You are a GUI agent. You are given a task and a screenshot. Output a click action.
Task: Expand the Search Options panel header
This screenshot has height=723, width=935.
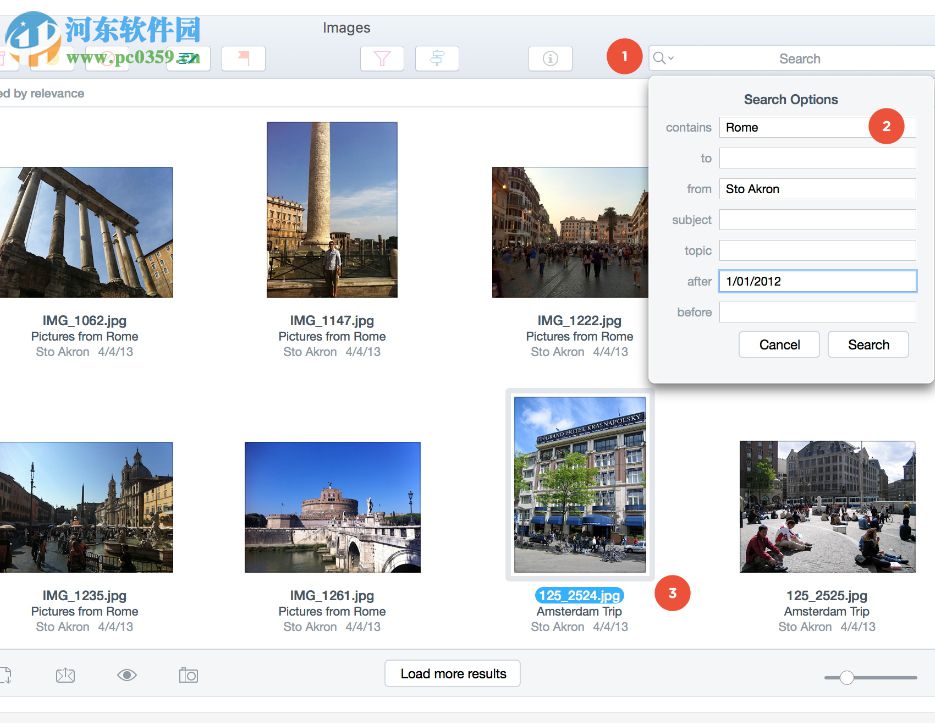[789, 99]
